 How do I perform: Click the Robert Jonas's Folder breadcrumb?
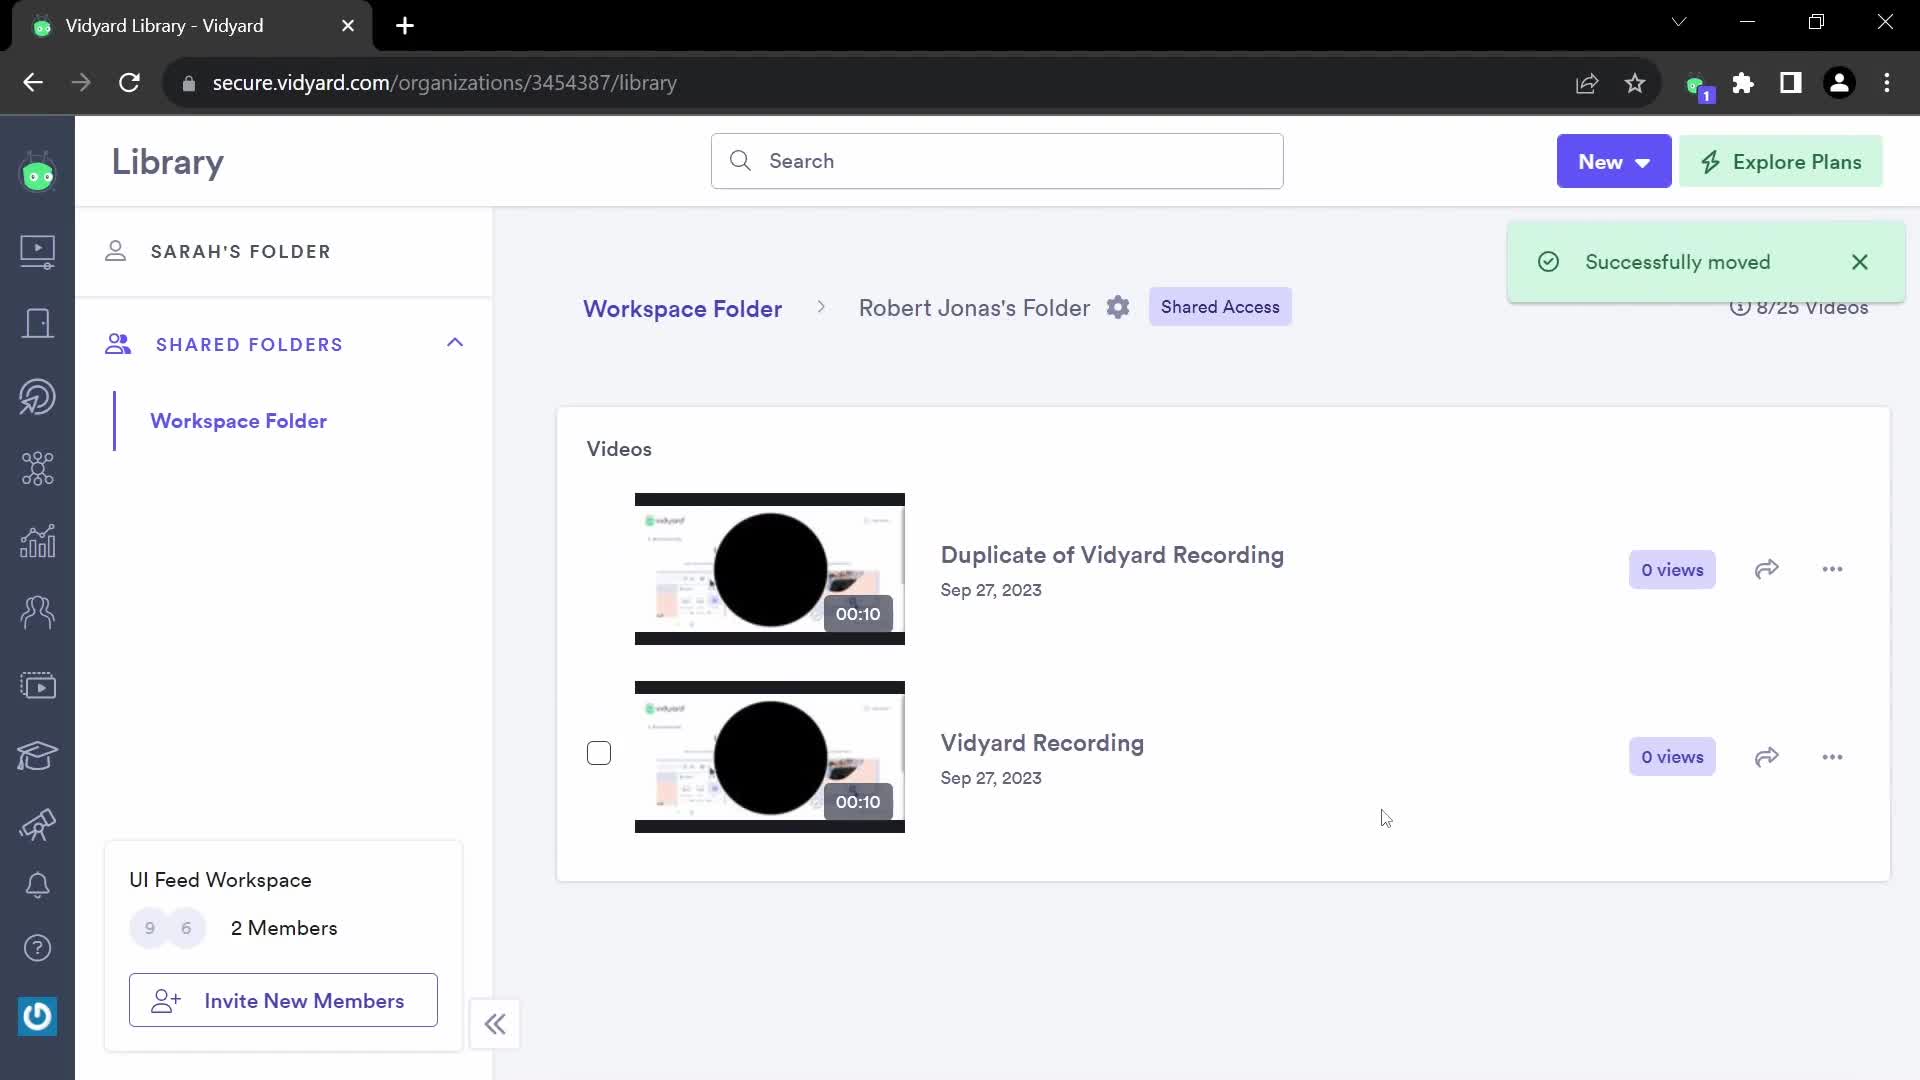pos(974,308)
